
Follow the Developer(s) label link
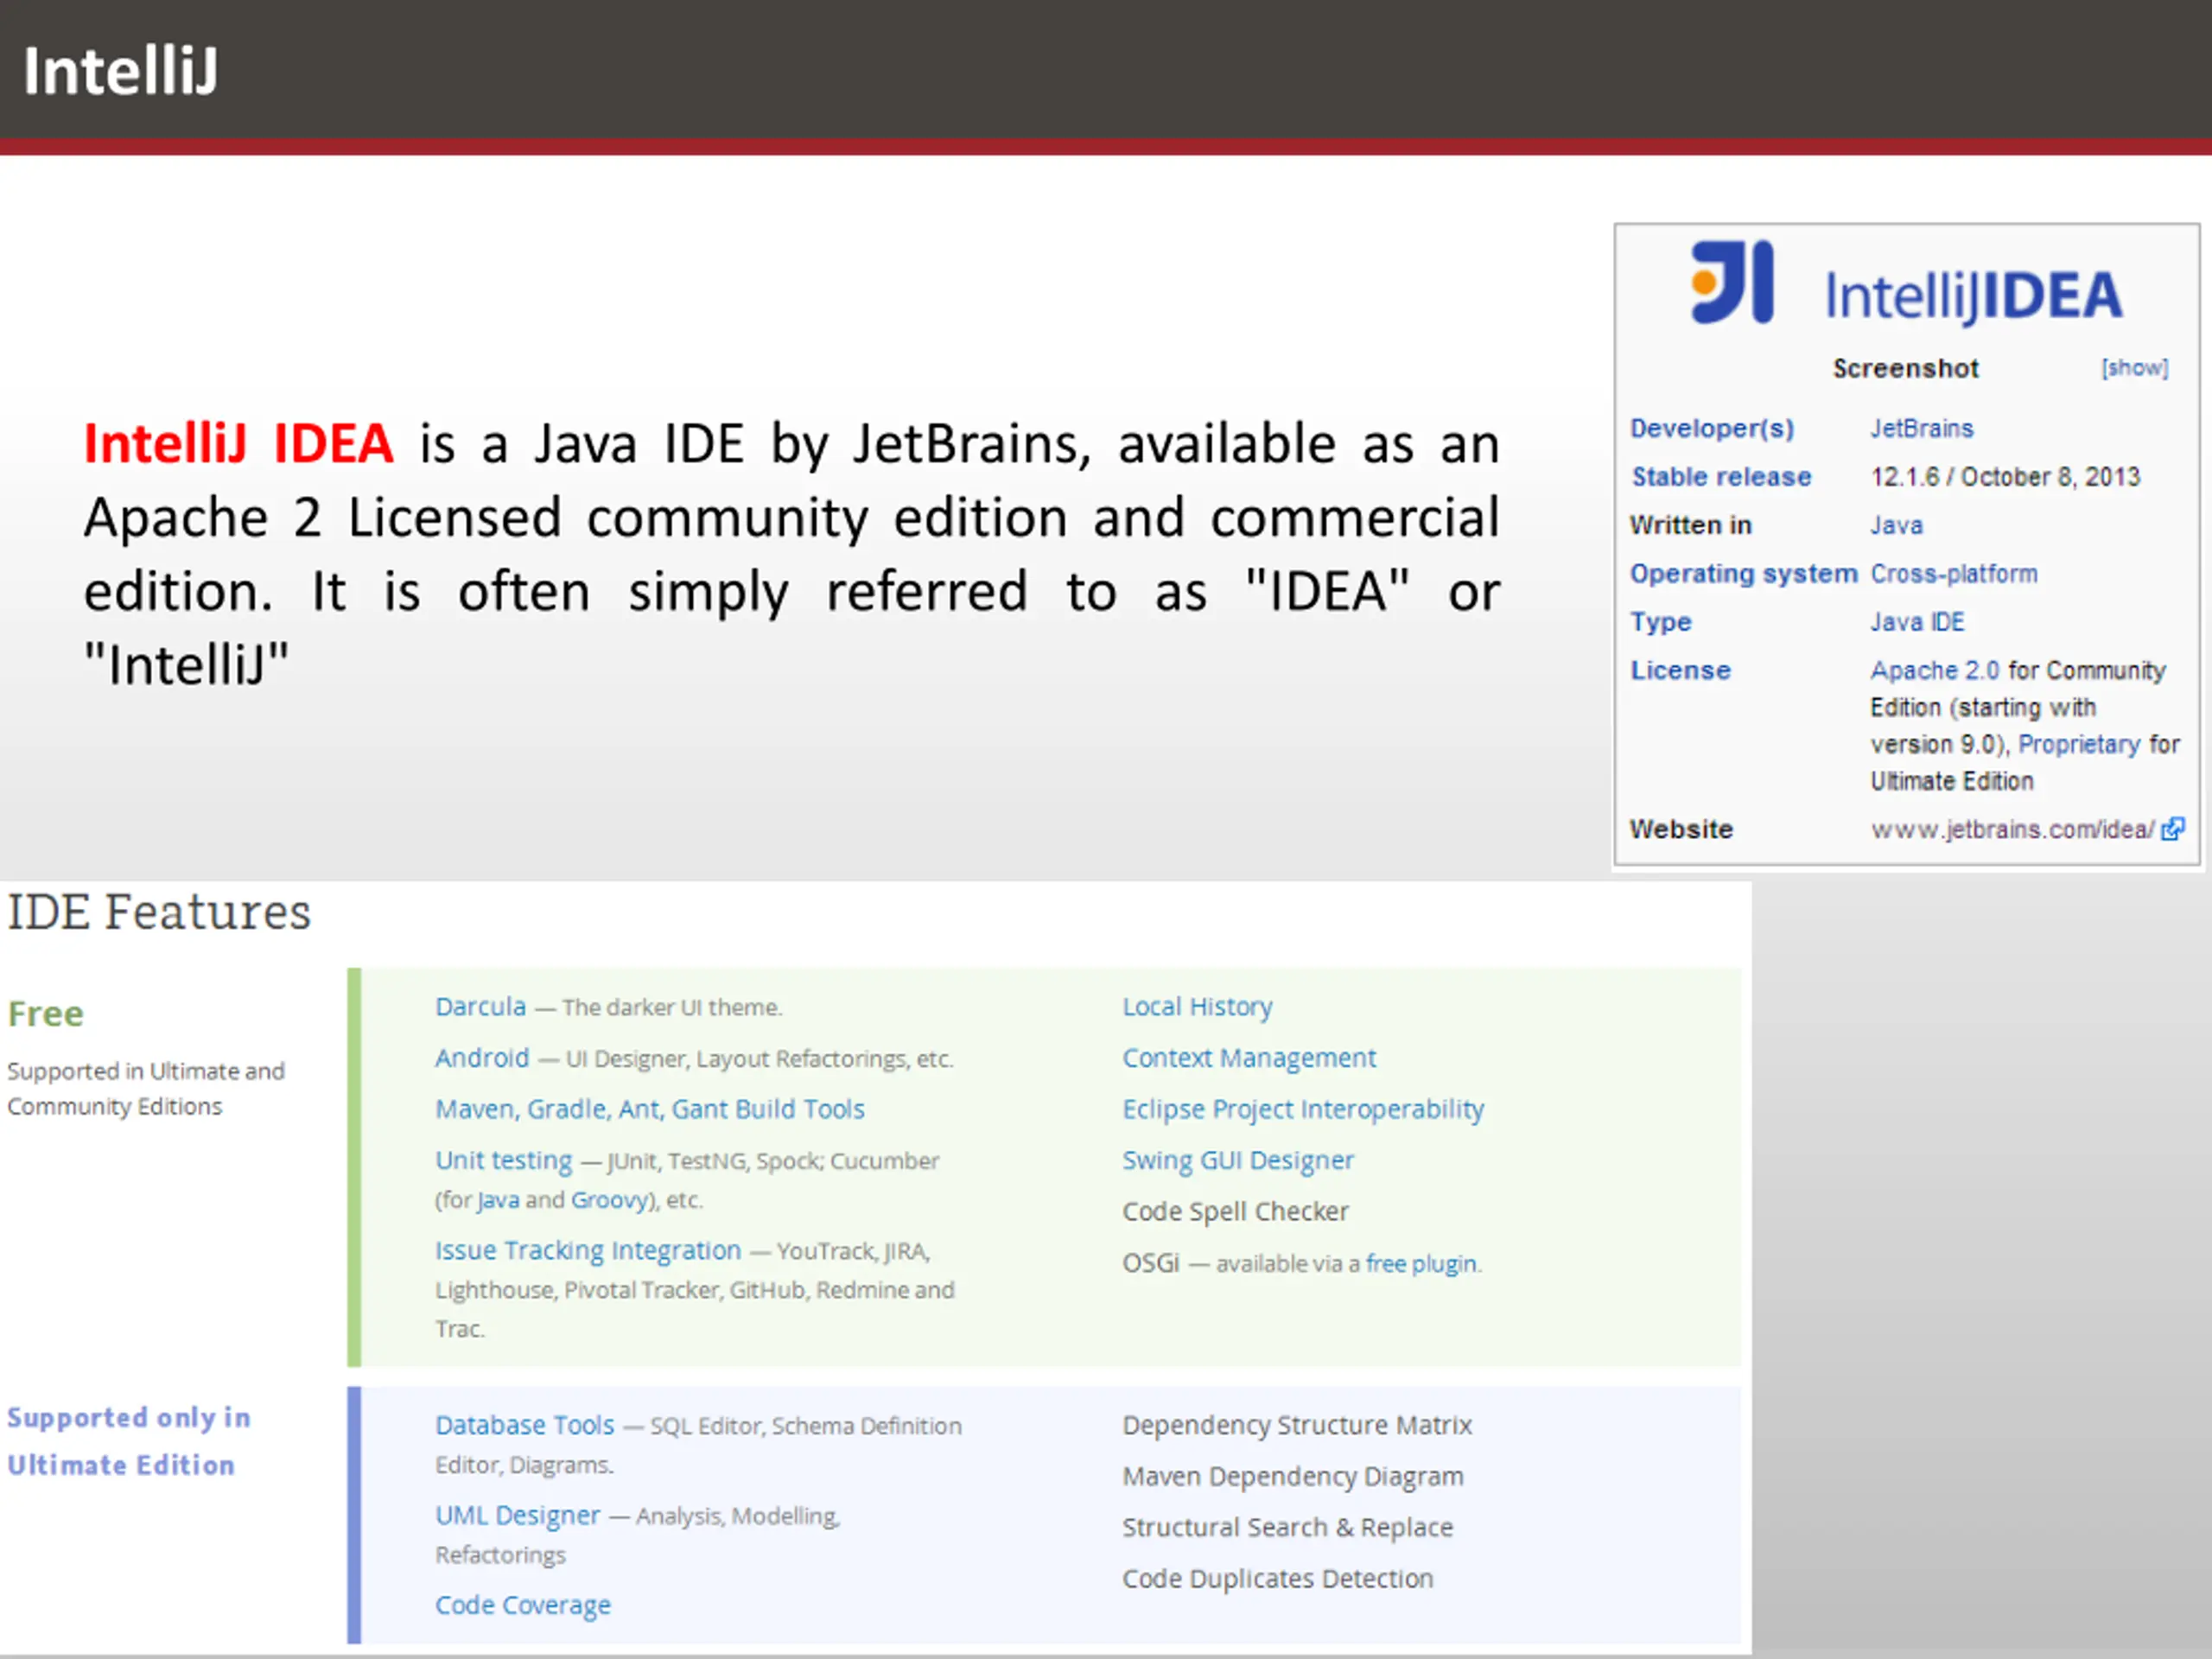pos(1711,428)
